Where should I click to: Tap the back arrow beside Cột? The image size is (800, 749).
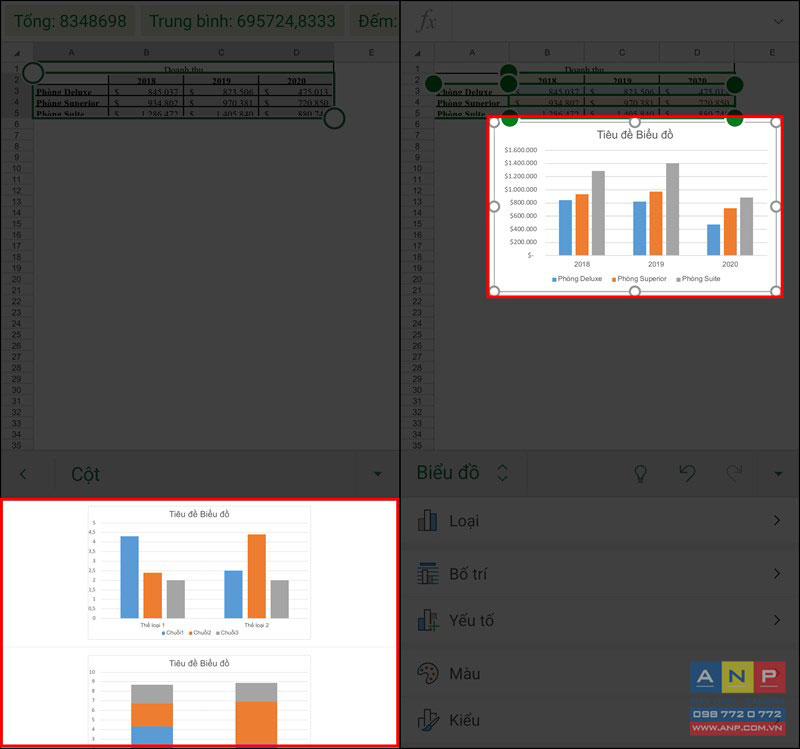pos(23,474)
